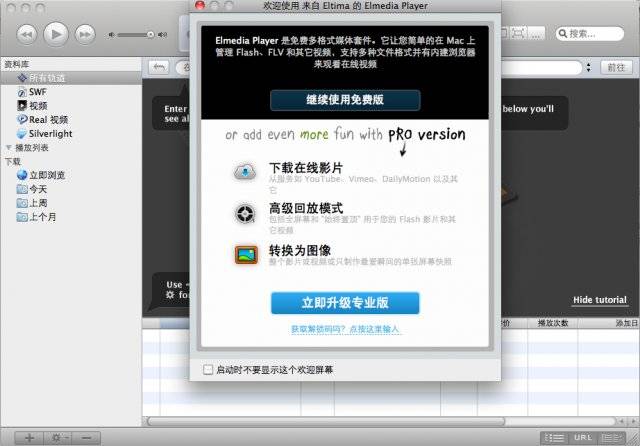640x446 pixels.
Task: Click the 下载在线影片 cloud download icon
Action: [x=245, y=171]
